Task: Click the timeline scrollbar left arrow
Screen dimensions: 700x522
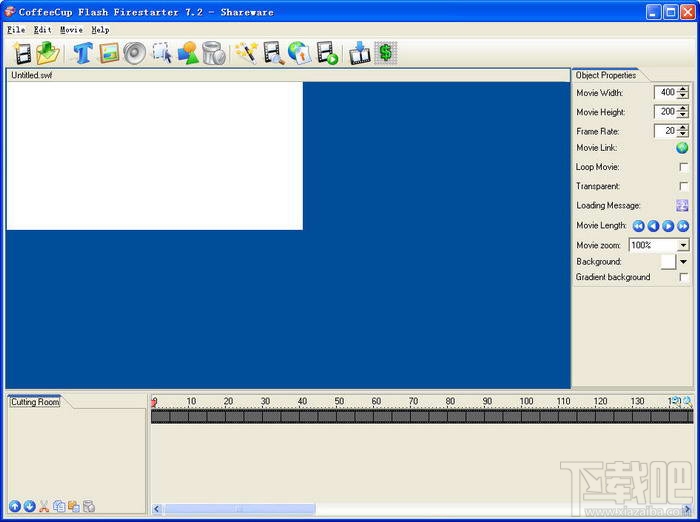Action: pos(157,509)
